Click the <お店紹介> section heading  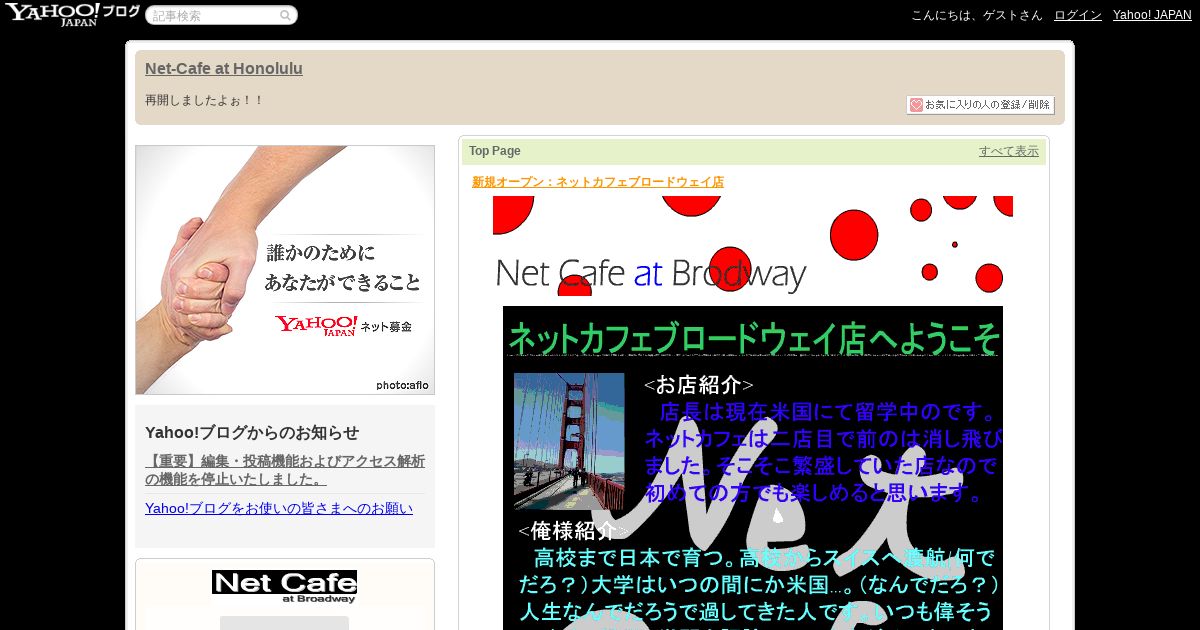tap(698, 385)
